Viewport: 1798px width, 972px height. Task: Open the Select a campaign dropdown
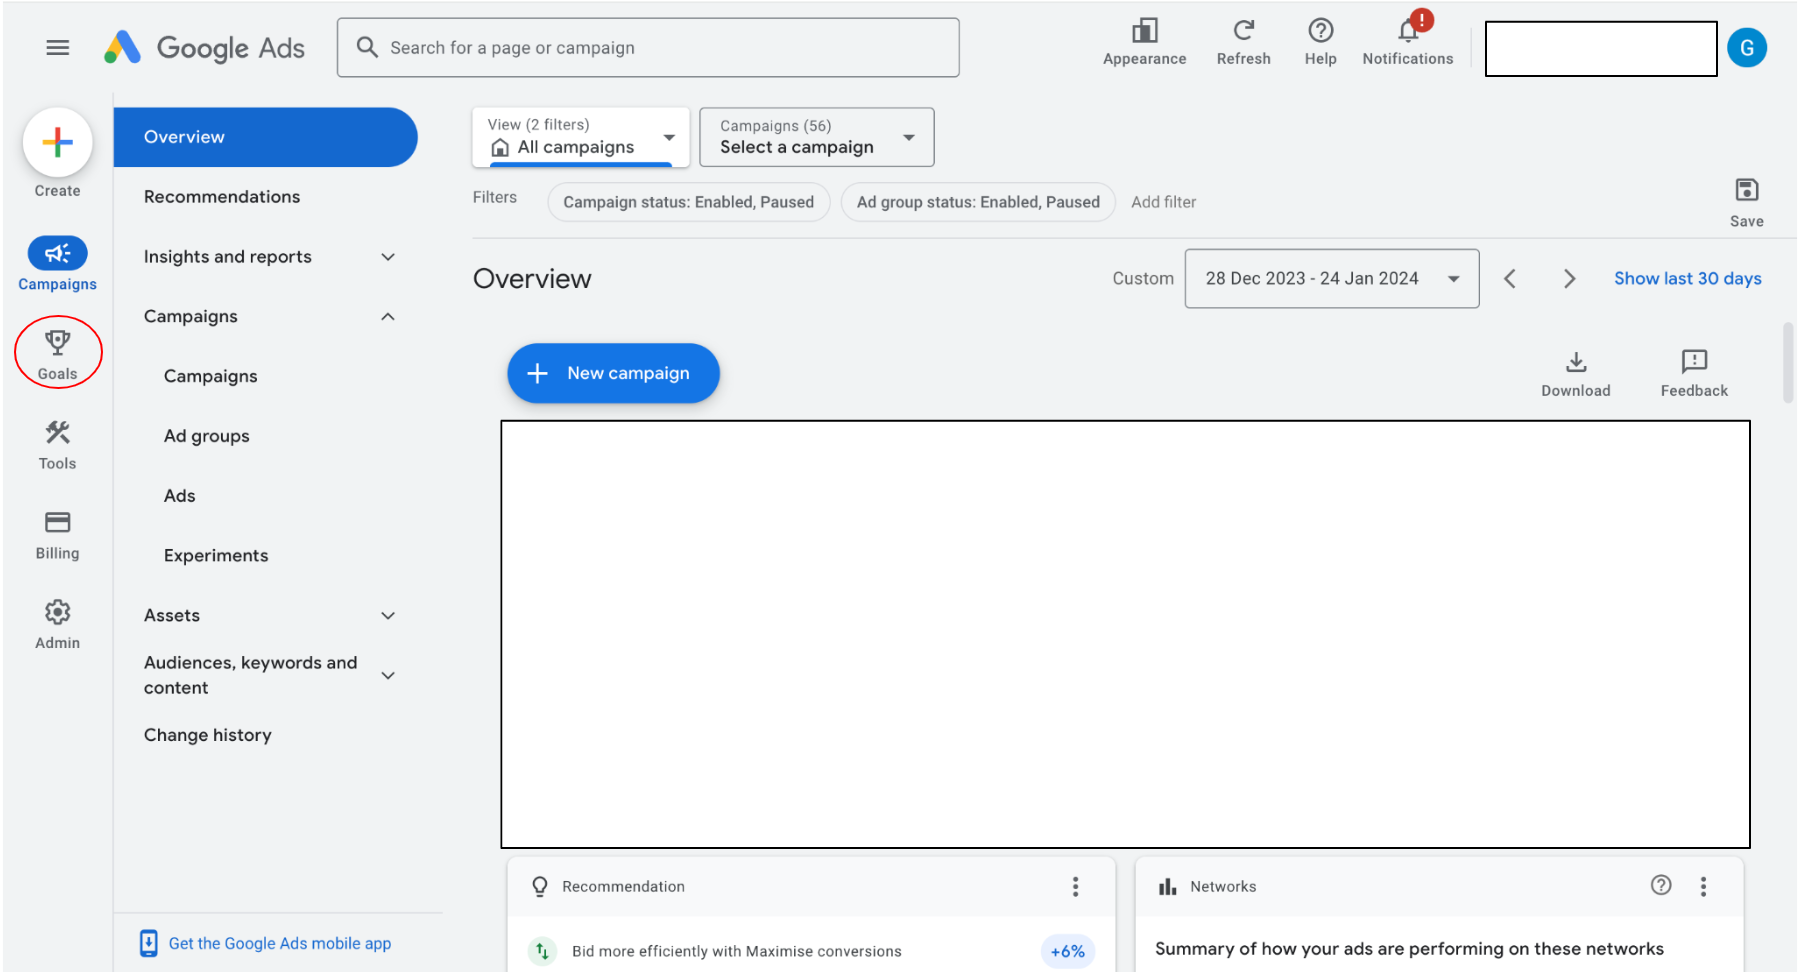point(816,137)
